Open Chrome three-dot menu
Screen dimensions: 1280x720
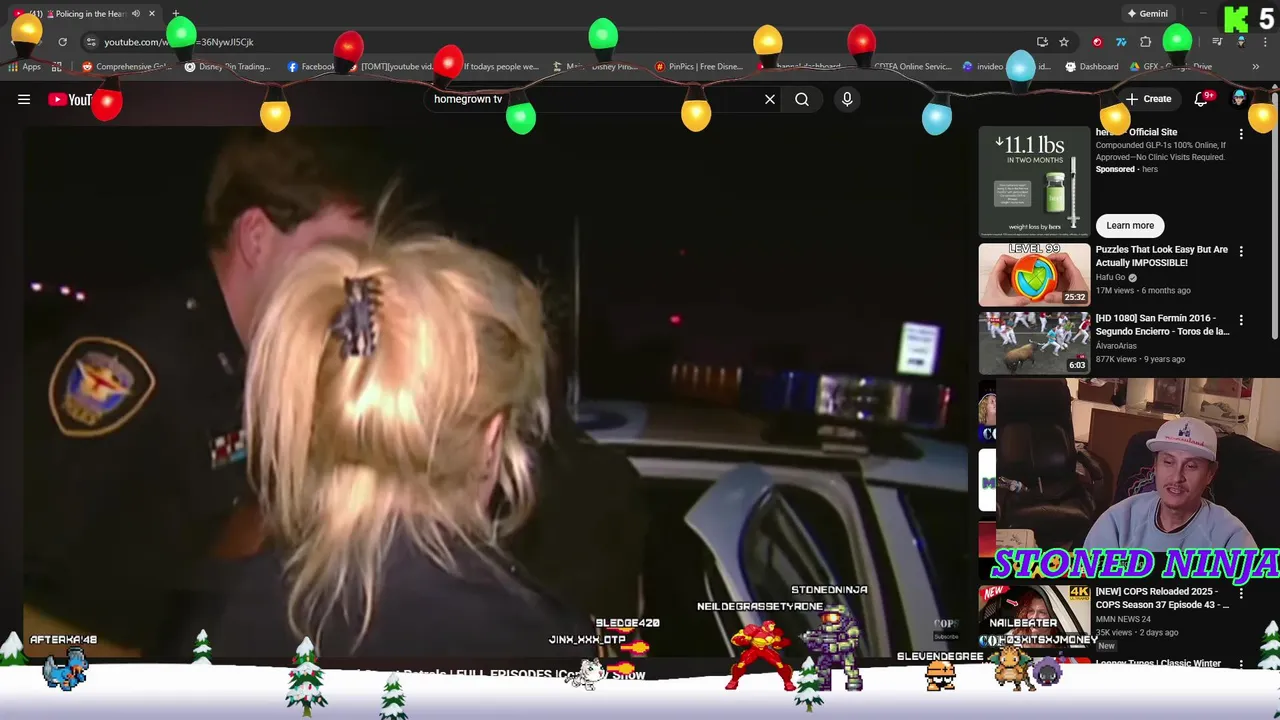coord(1265,42)
